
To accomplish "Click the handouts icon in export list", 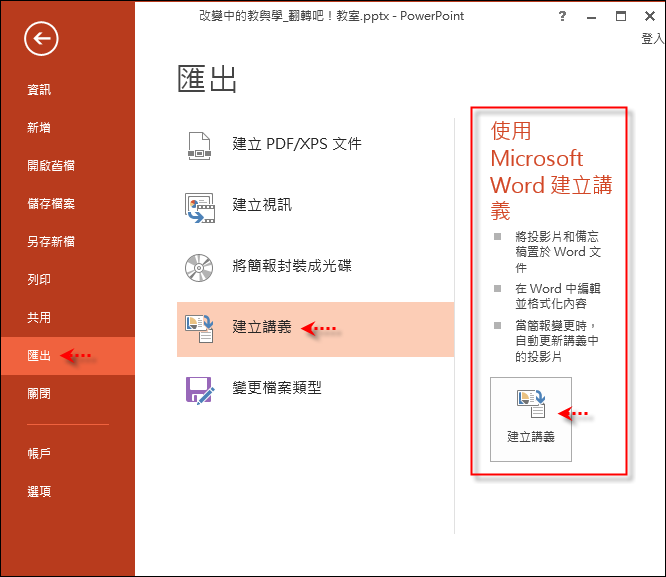I will [199, 328].
